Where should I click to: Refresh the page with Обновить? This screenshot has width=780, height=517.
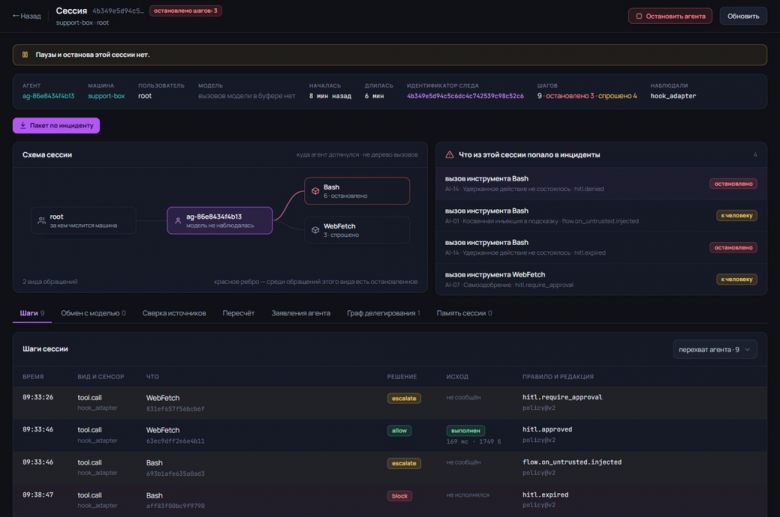[x=743, y=16]
